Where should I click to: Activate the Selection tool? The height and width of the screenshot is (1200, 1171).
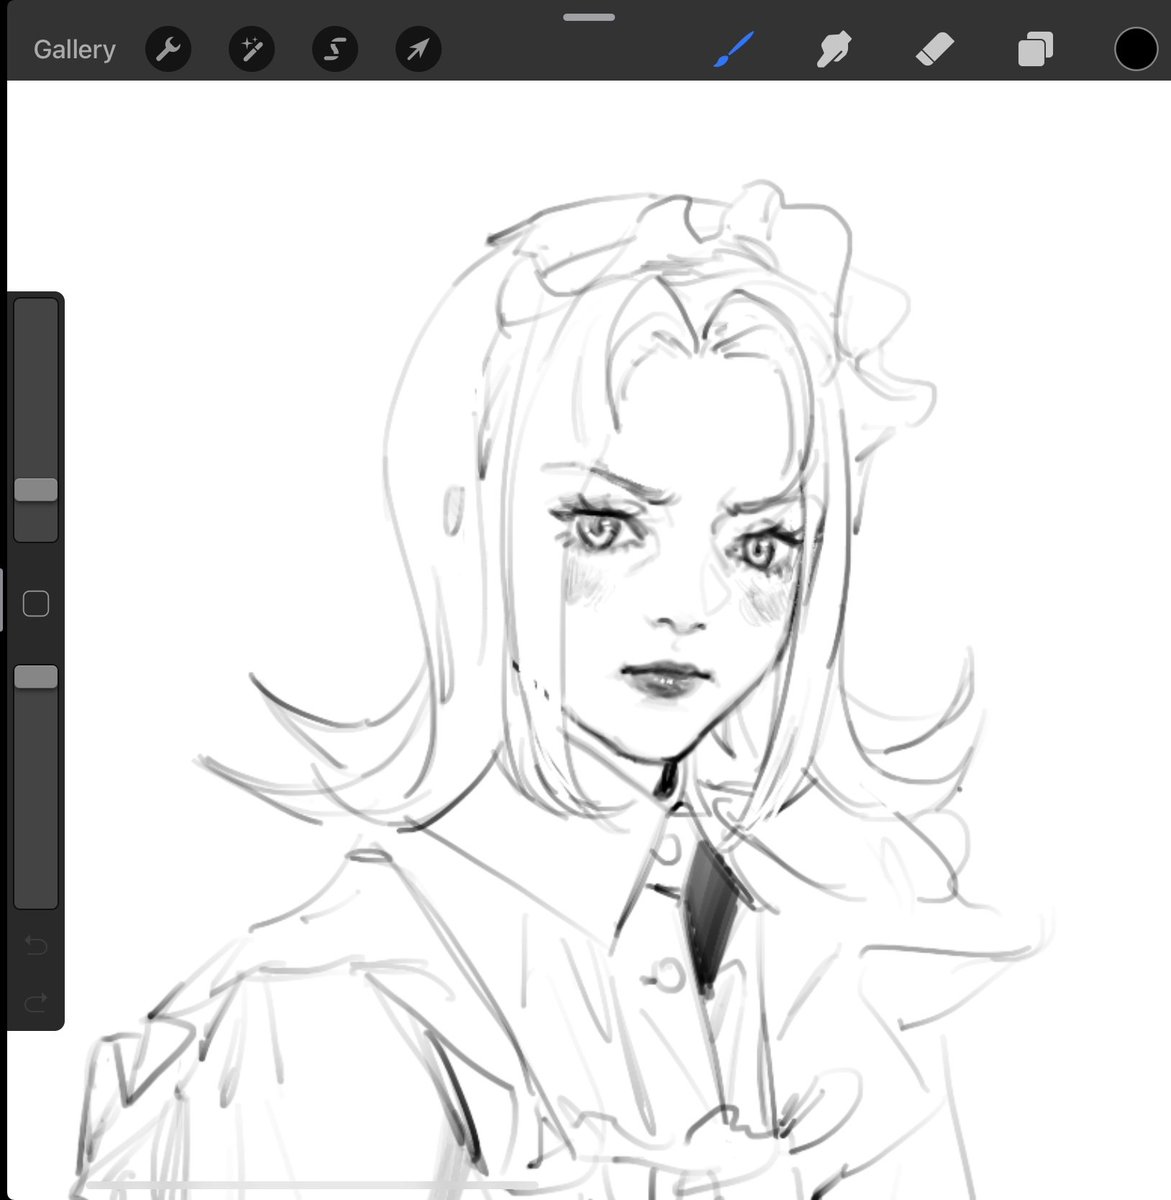pyautogui.click(x=335, y=49)
